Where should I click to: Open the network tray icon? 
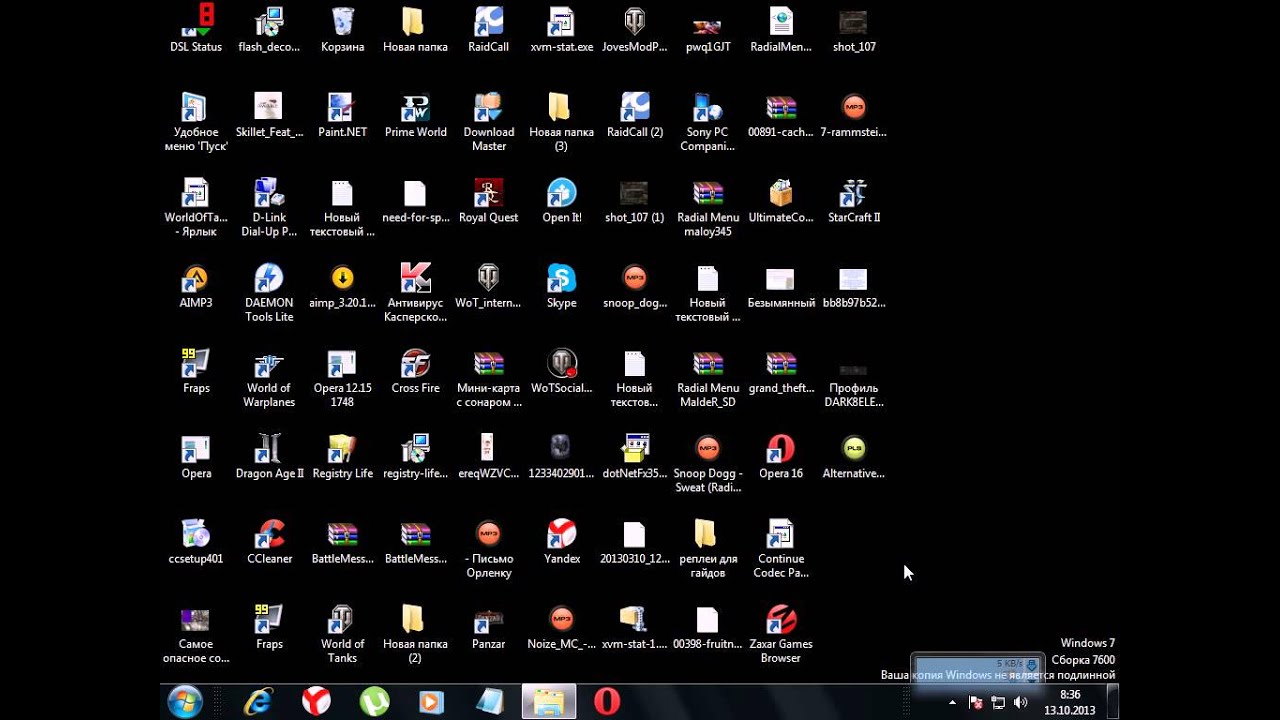[x=998, y=703]
